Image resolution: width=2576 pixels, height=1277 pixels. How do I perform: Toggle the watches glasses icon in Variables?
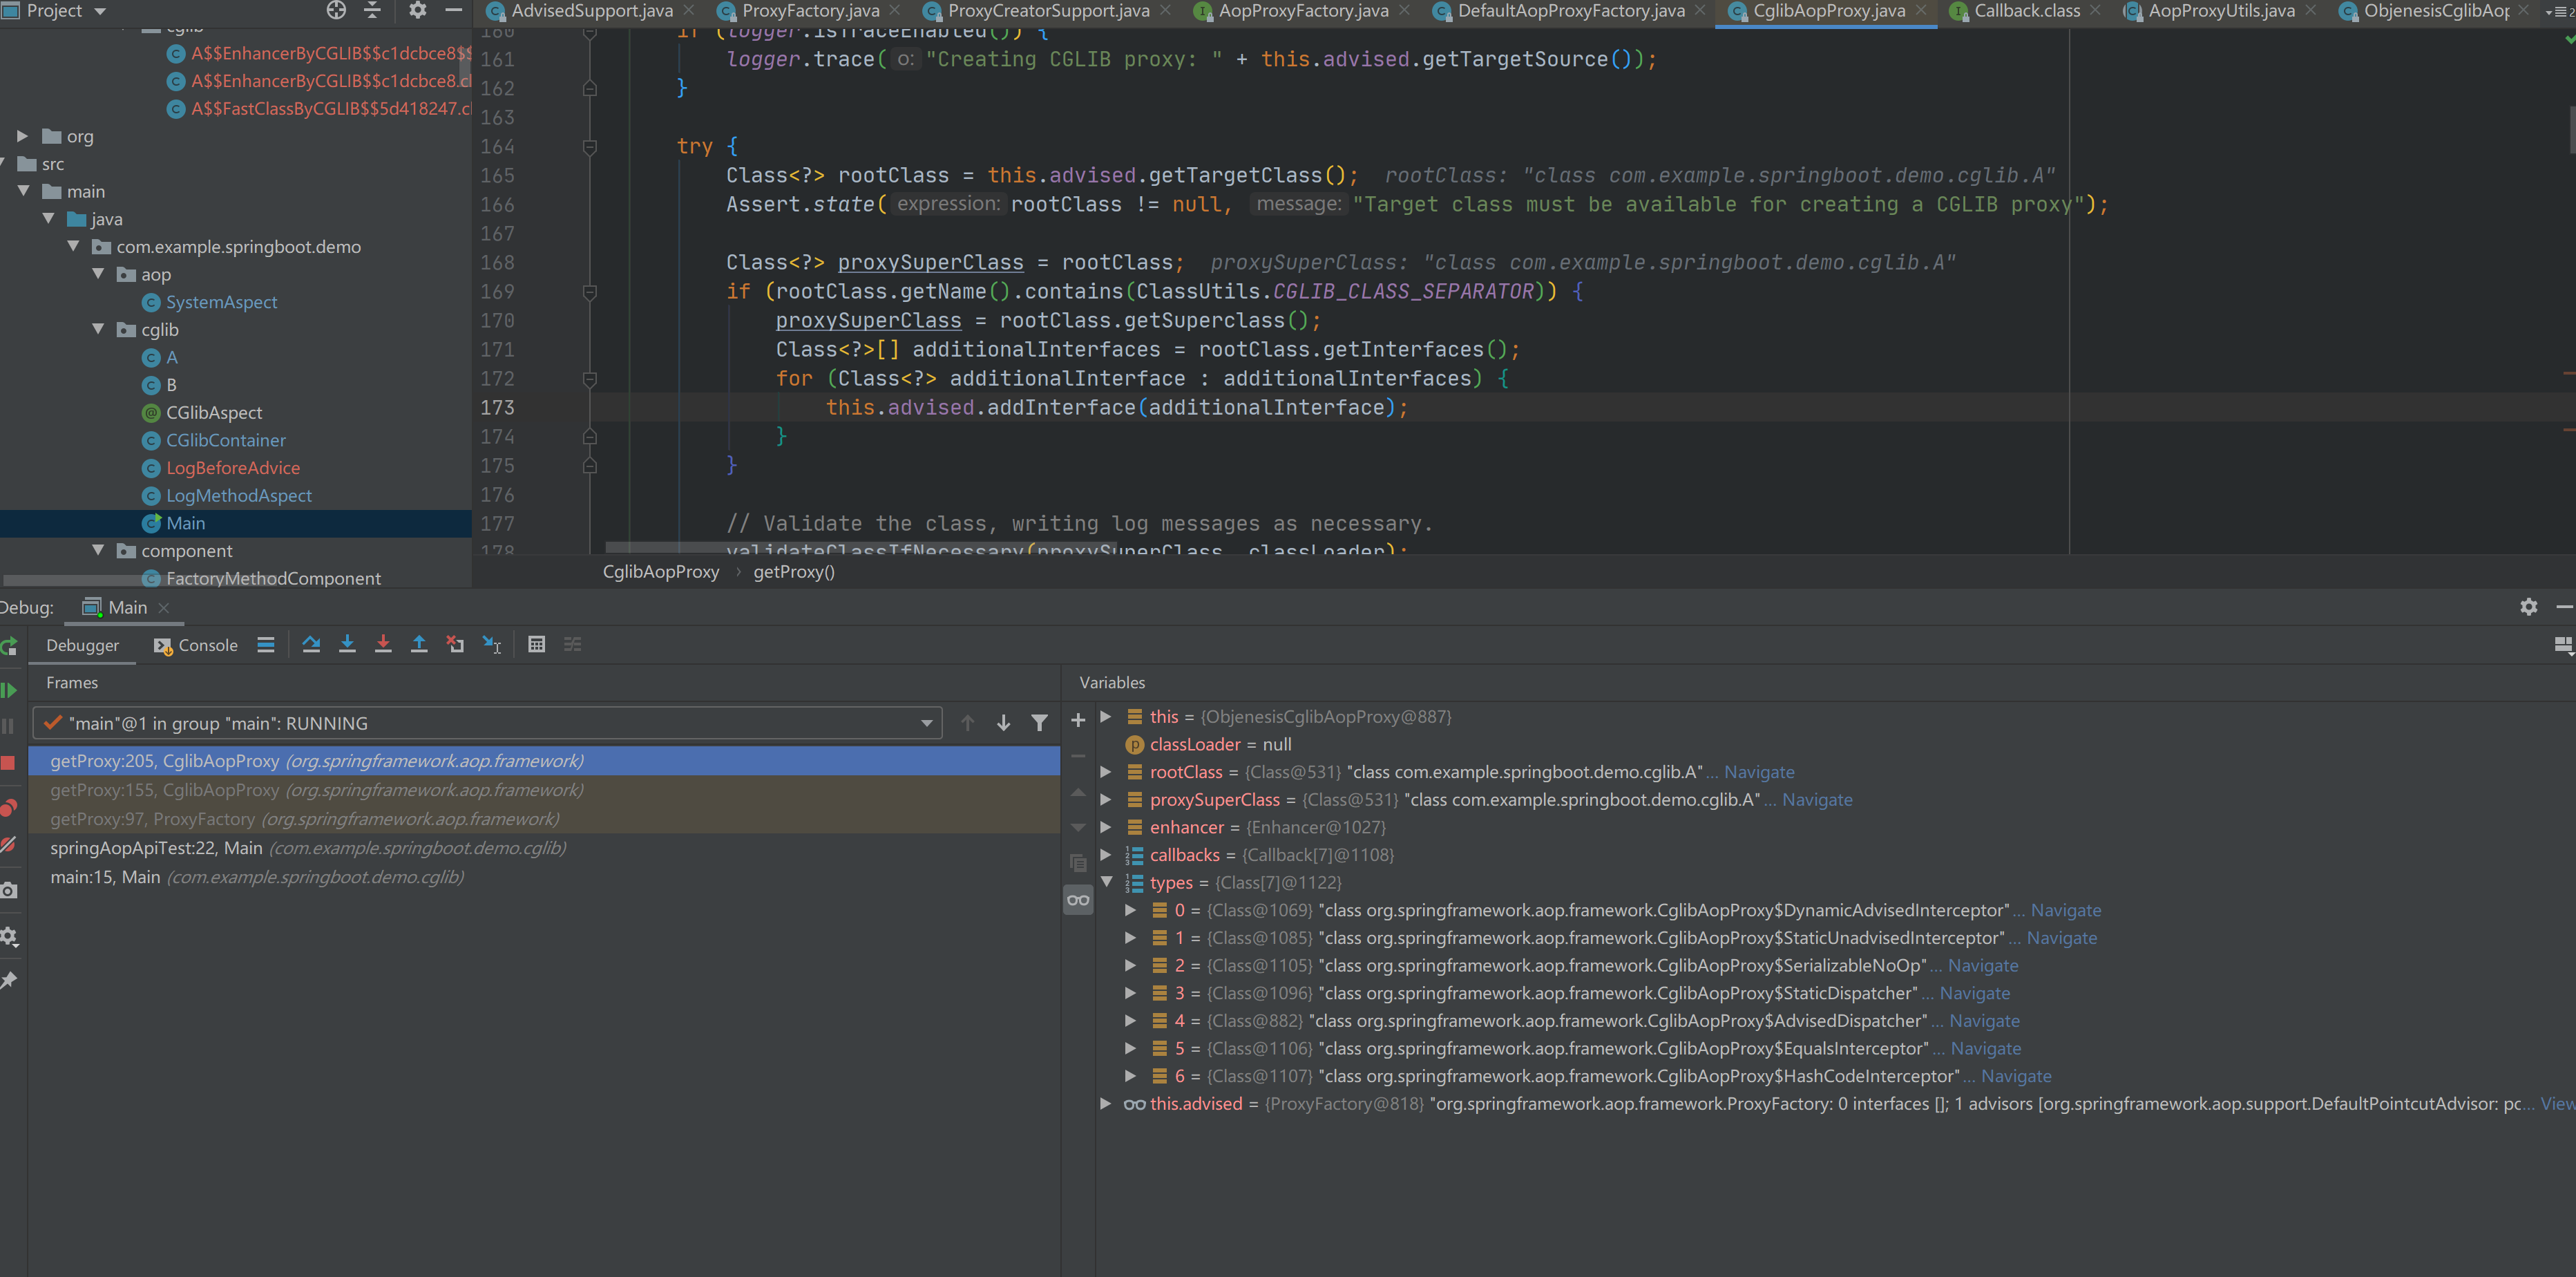[1078, 900]
